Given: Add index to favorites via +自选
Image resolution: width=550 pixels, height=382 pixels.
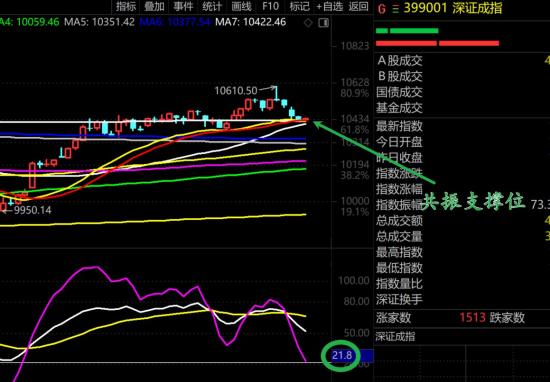Looking at the screenshot, I should click(329, 6).
